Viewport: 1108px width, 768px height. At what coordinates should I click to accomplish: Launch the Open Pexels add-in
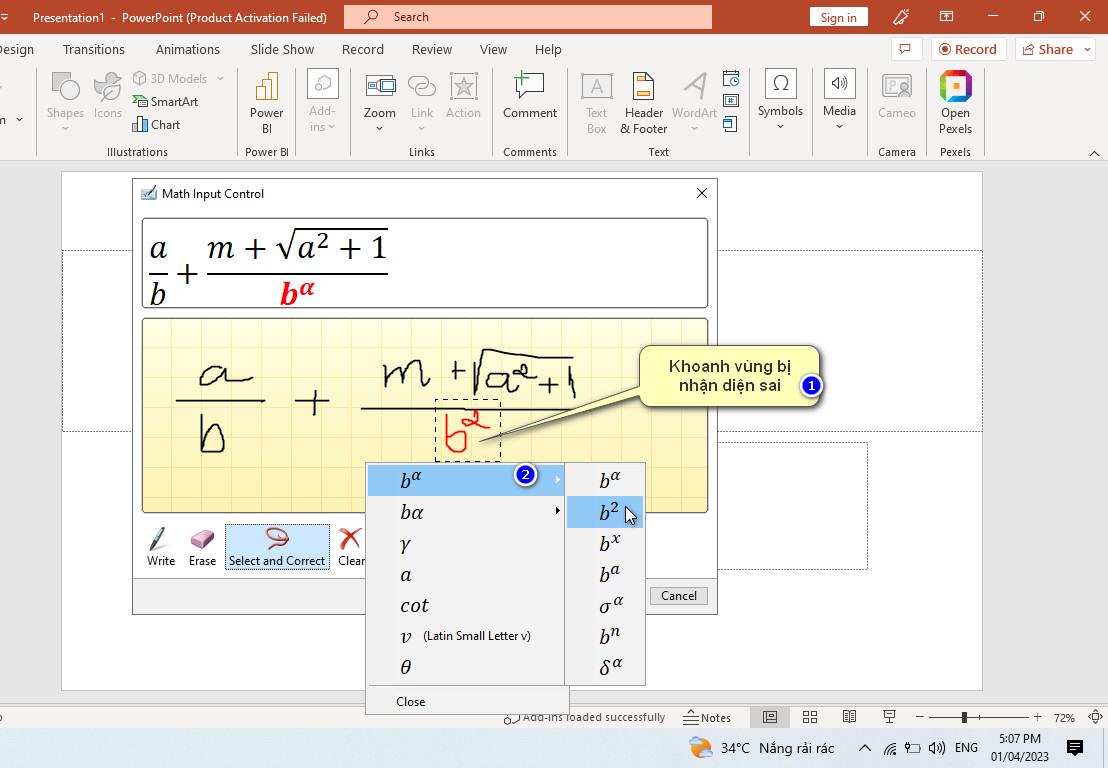tap(955, 104)
